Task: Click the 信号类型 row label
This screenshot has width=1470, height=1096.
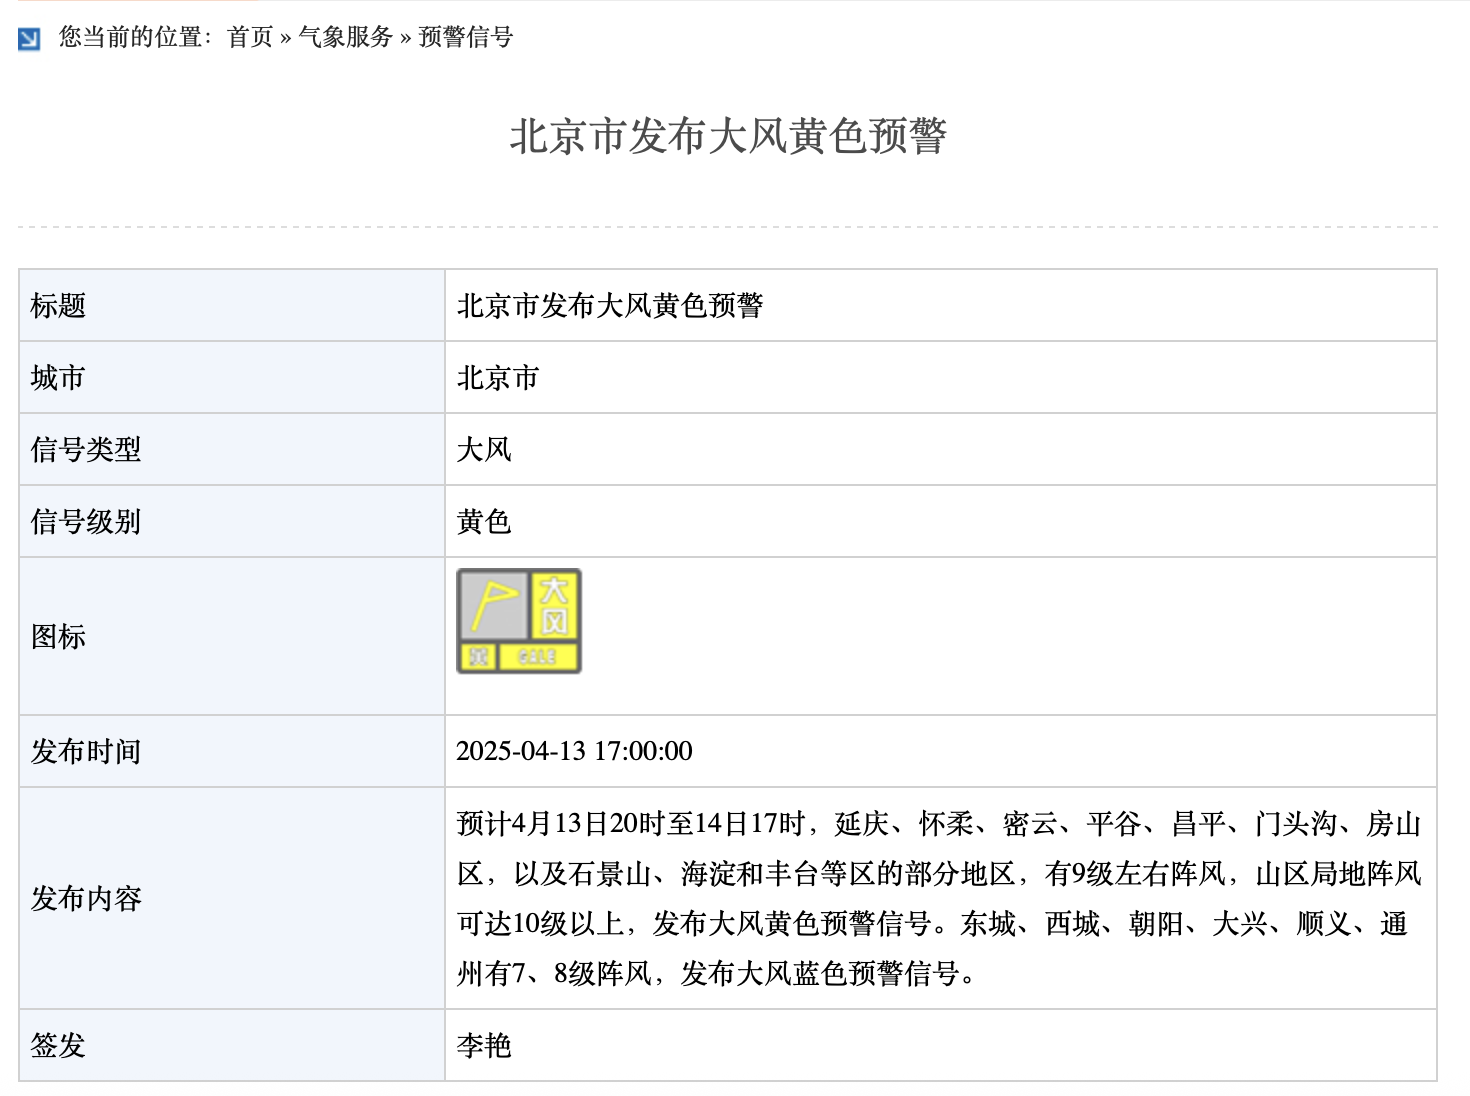Action: [86, 450]
